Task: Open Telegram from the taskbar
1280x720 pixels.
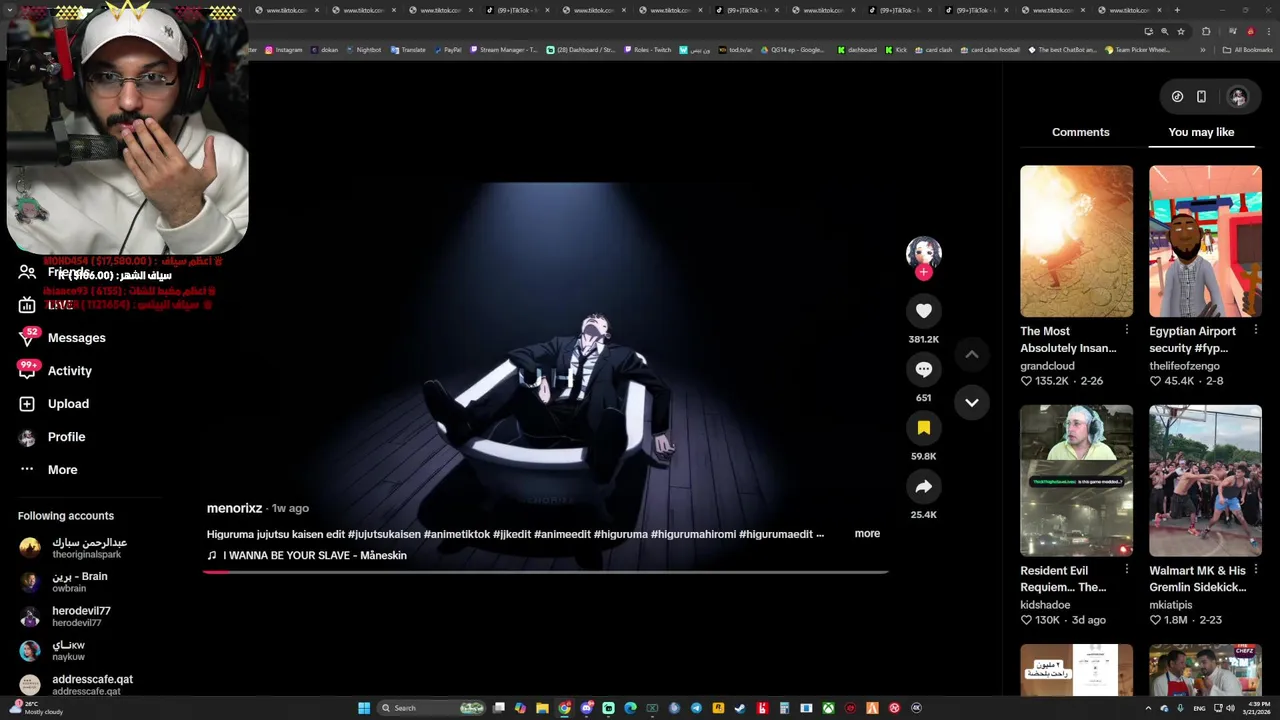Action: coord(696,708)
